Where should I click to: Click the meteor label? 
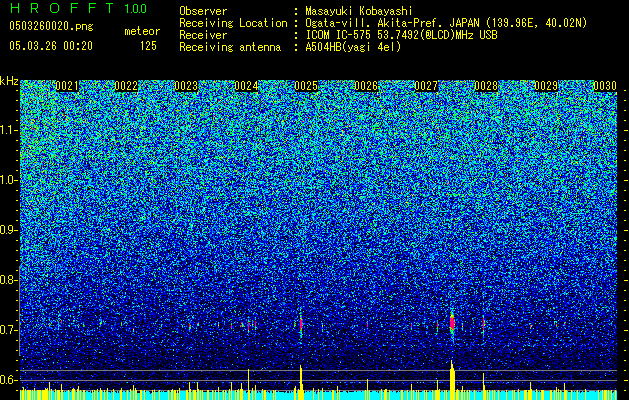[142, 31]
